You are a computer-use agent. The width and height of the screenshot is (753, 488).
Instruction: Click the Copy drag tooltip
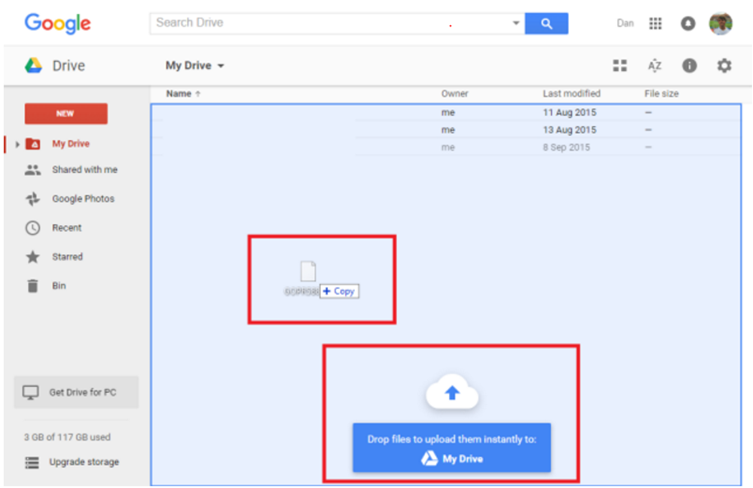[x=340, y=291]
